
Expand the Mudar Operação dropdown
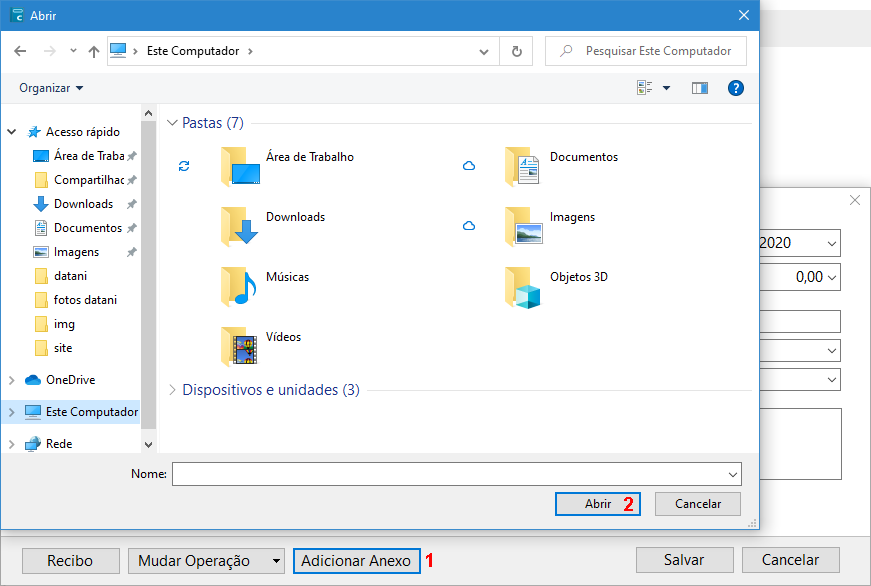point(277,561)
